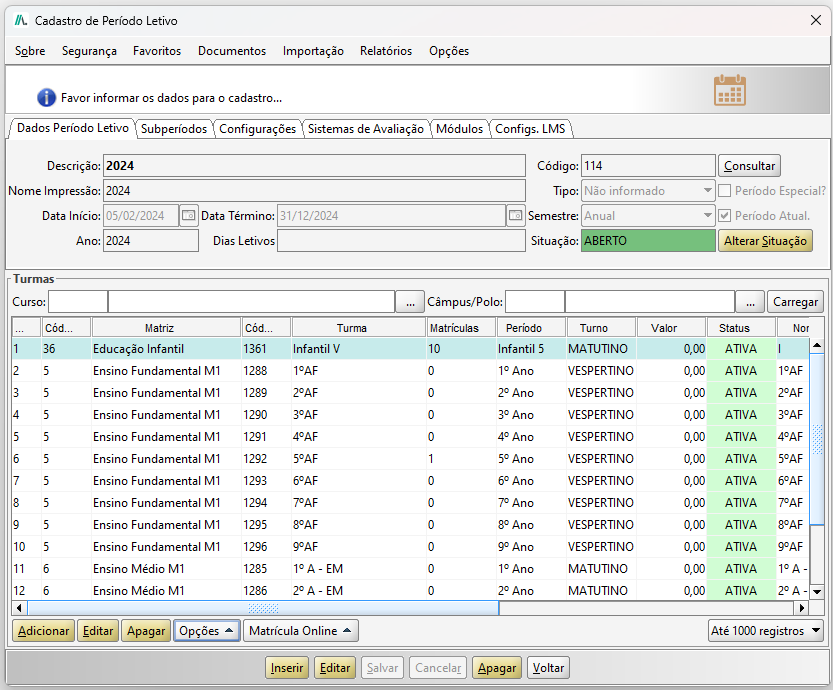The height and width of the screenshot is (690, 833).
Task: Select the Infantil V table row
Action: pyautogui.click(x=411, y=349)
